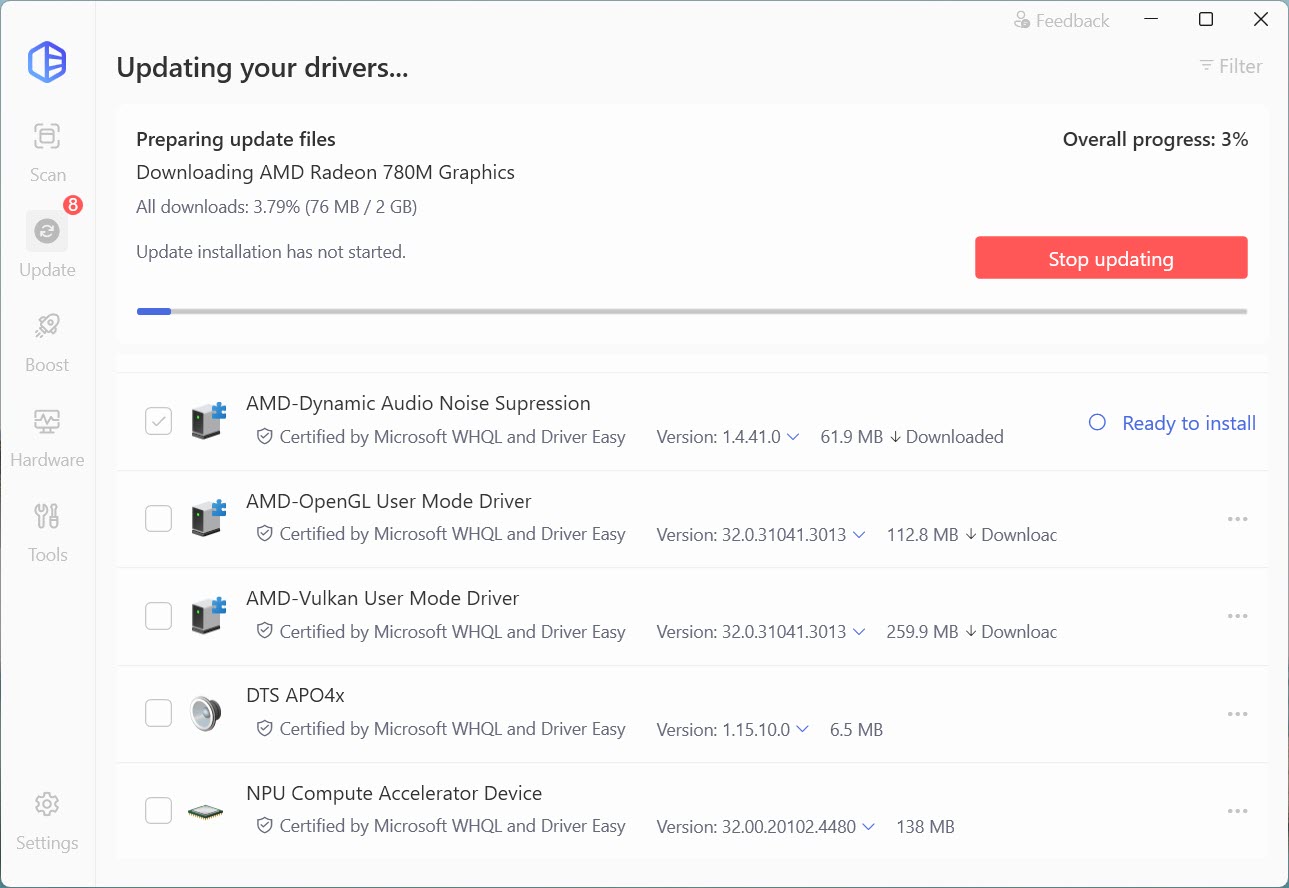Screen dimensions: 1289x888
Task: Check the AMD-OpenGL User Mode Driver checkbox
Action: click(158, 518)
